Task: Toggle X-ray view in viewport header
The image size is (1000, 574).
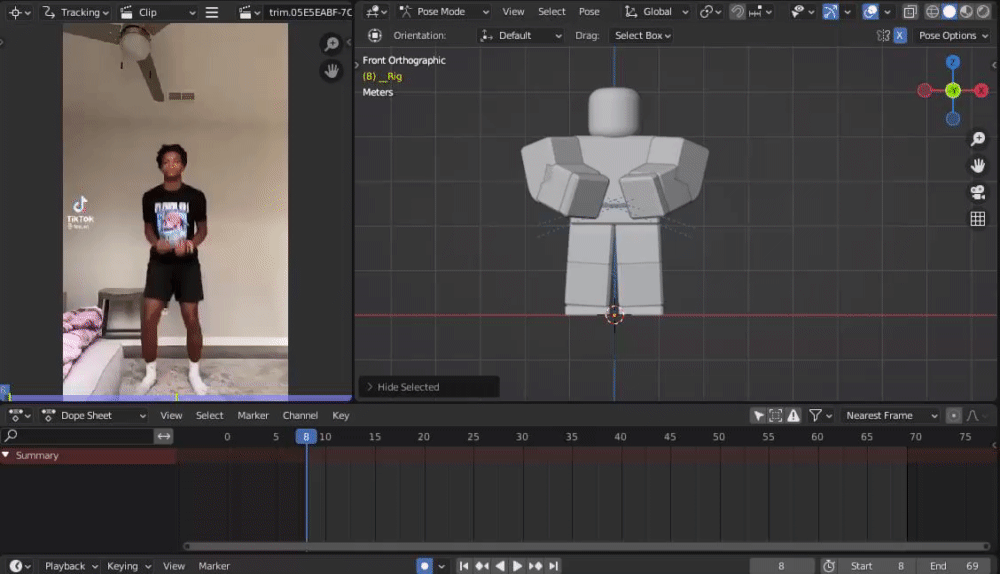Action: point(910,12)
